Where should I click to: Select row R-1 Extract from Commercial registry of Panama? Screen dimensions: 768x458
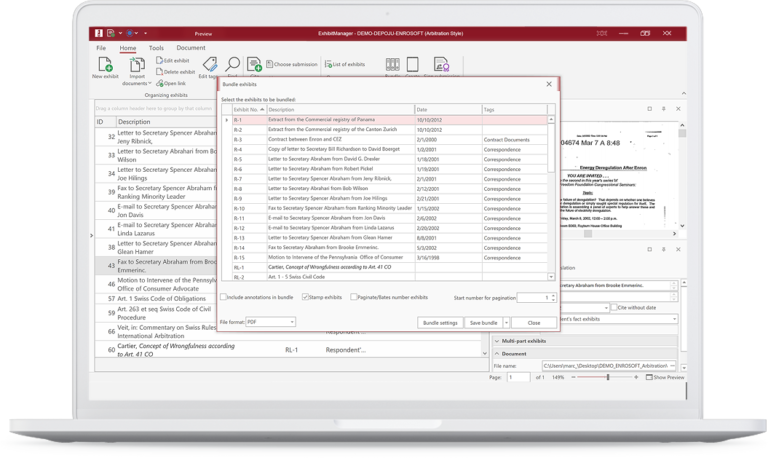[389, 120]
